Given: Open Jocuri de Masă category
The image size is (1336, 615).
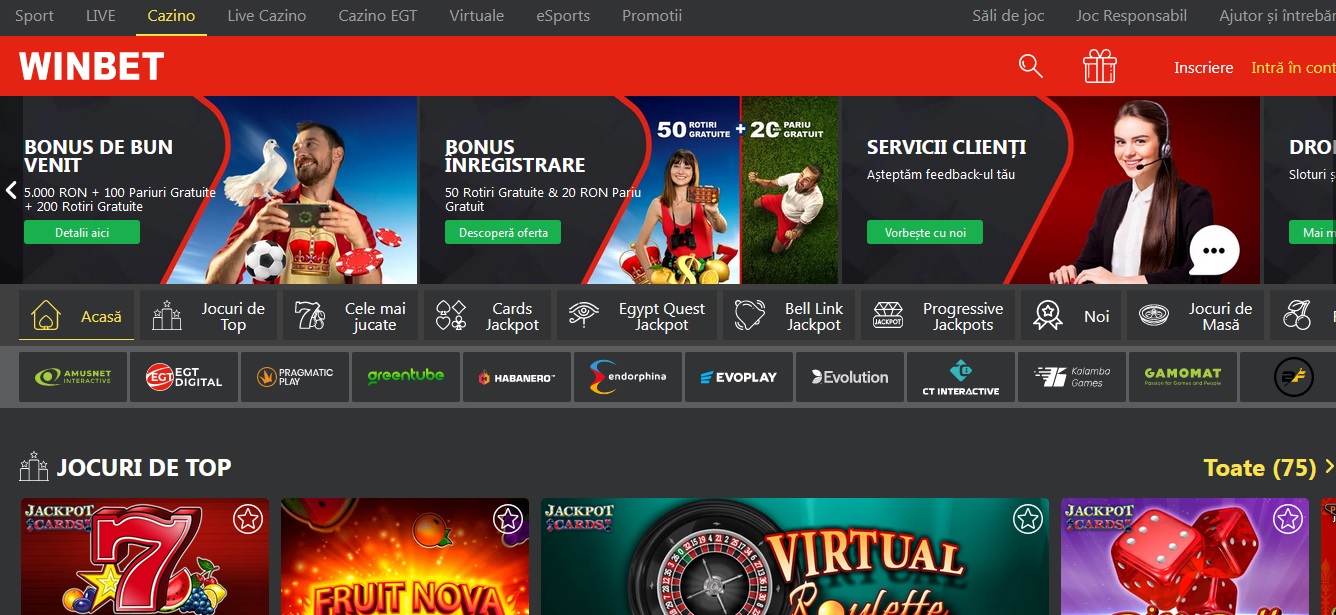Looking at the screenshot, I should click(1195, 316).
